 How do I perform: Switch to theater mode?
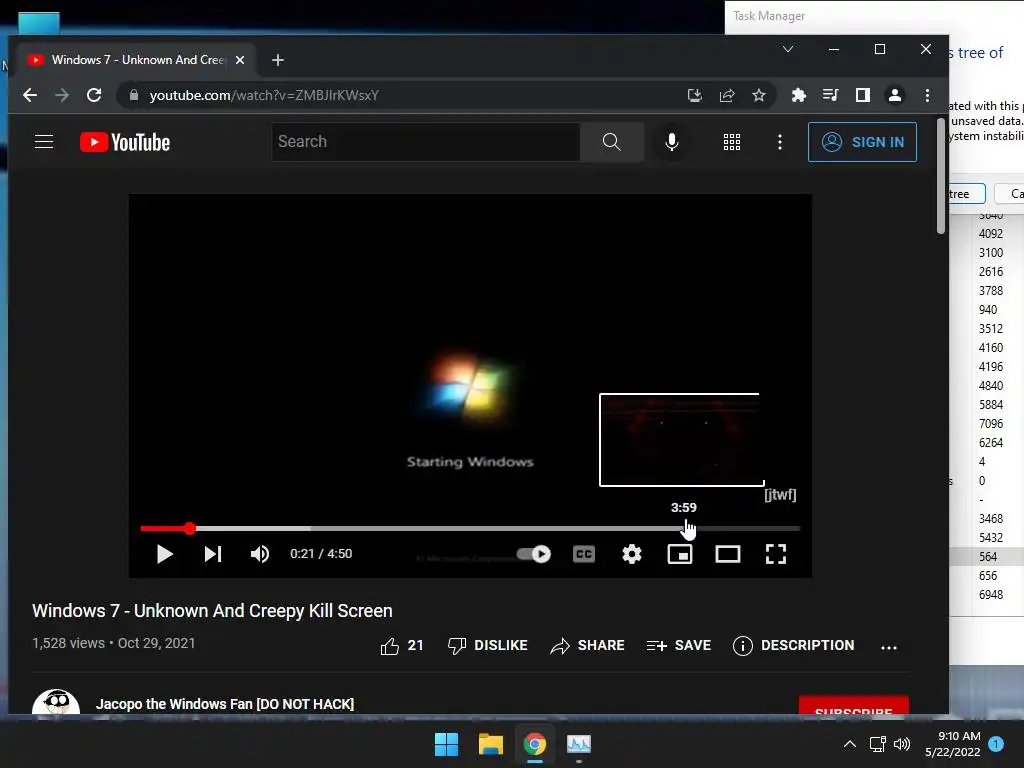[x=728, y=554]
